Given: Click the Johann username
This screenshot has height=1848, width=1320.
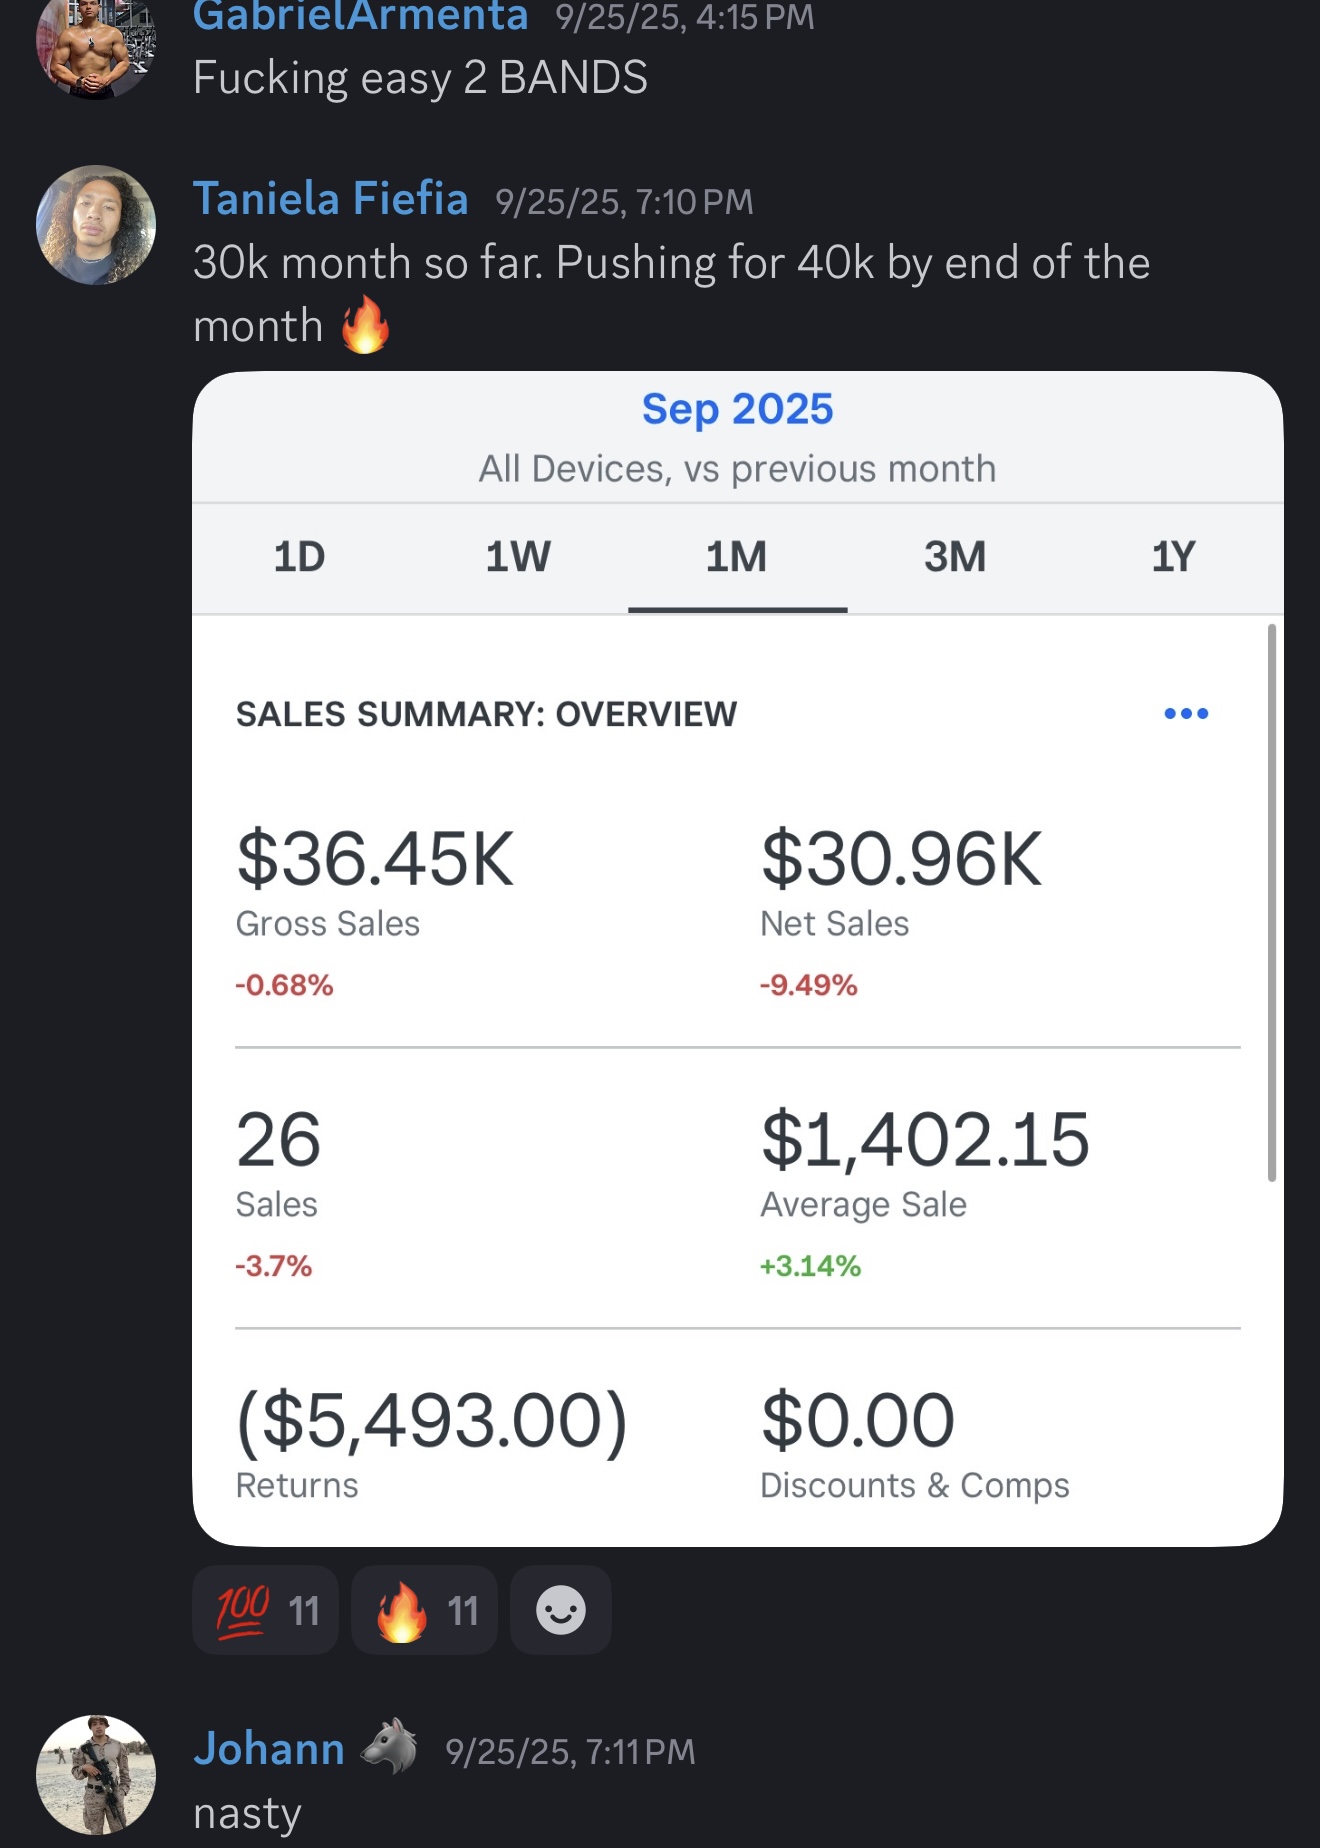Looking at the screenshot, I should (x=269, y=1749).
